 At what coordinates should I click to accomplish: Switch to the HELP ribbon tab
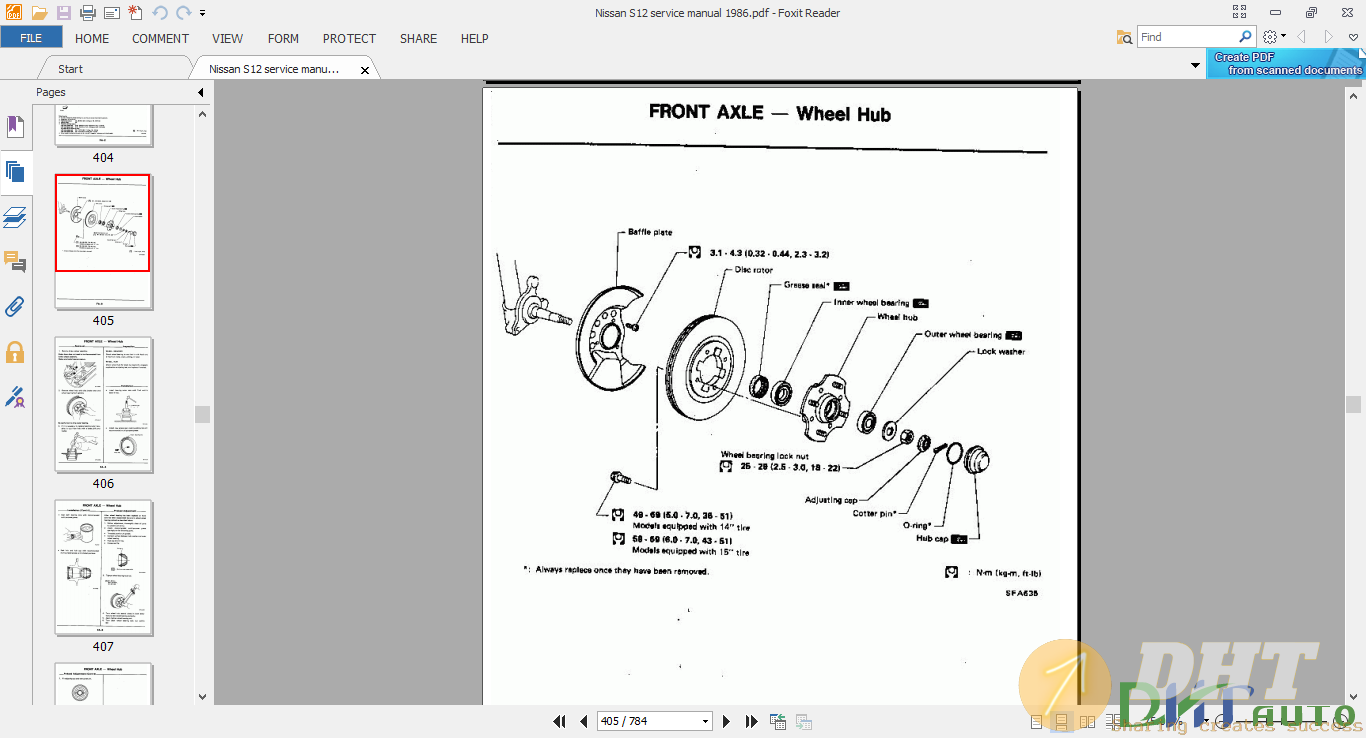[x=474, y=38]
